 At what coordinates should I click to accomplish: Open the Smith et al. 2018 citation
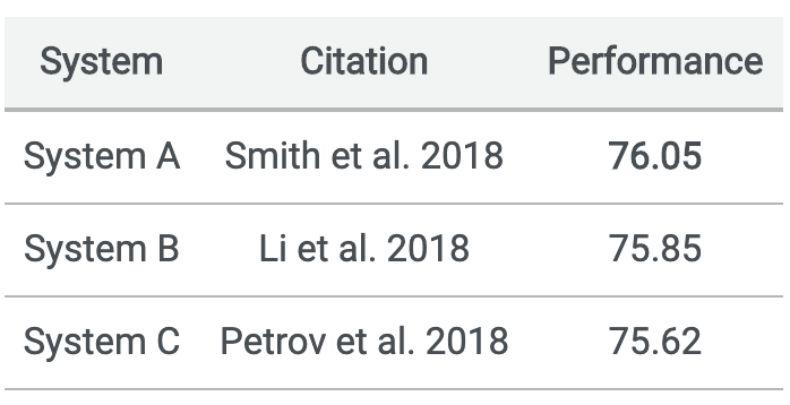(x=364, y=156)
